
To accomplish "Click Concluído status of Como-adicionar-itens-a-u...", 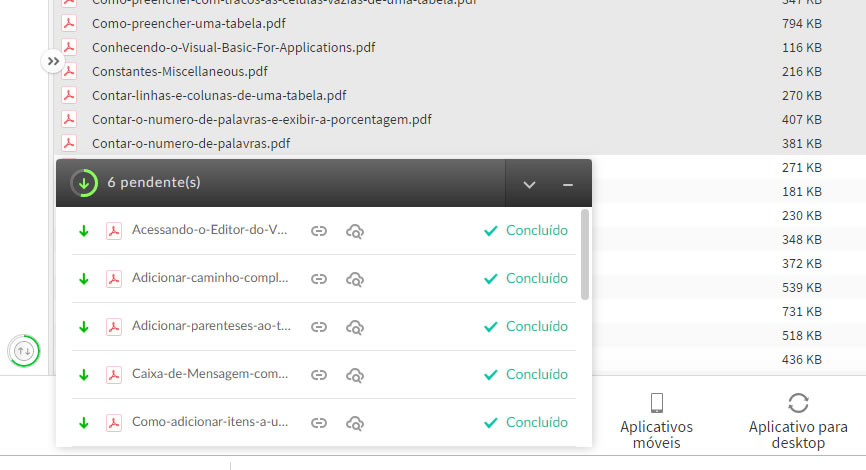I will click(526, 423).
